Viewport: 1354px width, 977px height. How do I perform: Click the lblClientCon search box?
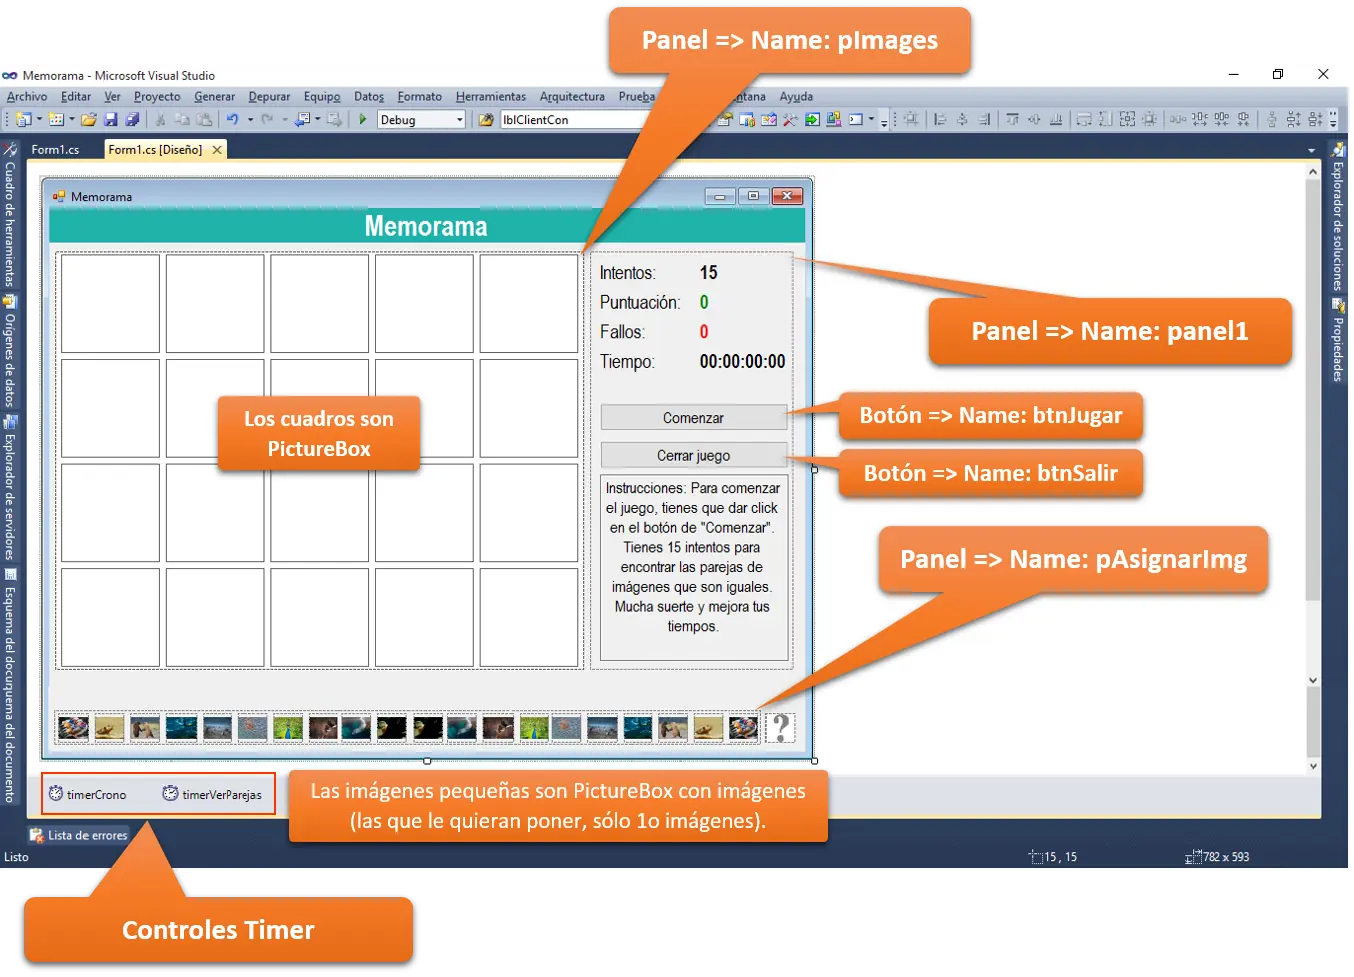575,120
